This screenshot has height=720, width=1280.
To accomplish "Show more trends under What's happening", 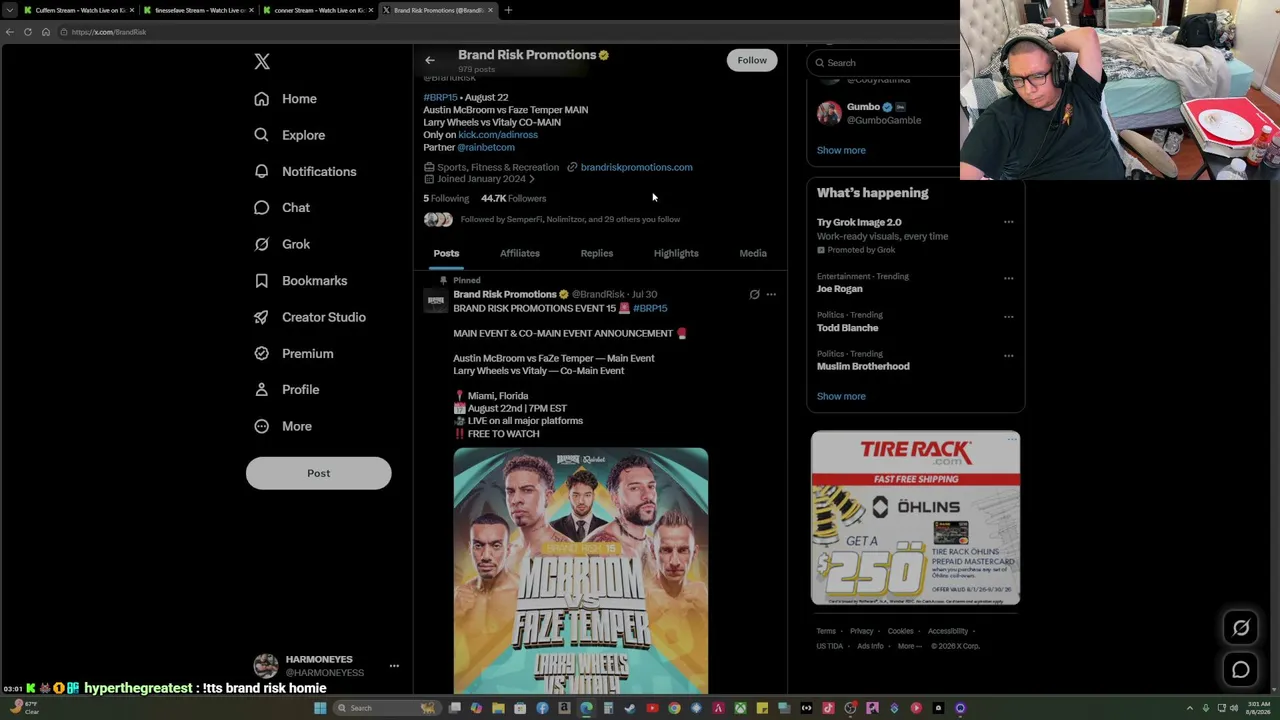I will pyautogui.click(x=841, y=396).
